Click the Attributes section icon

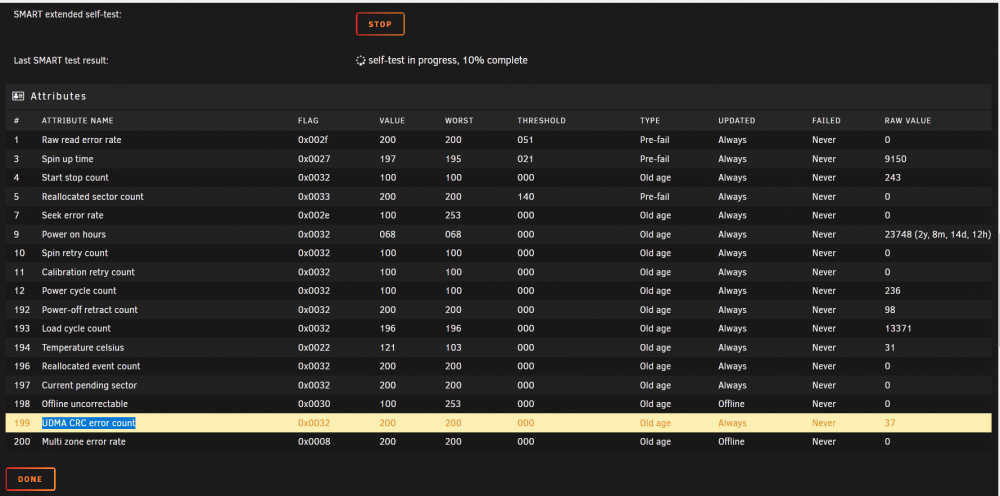(18, 96)
